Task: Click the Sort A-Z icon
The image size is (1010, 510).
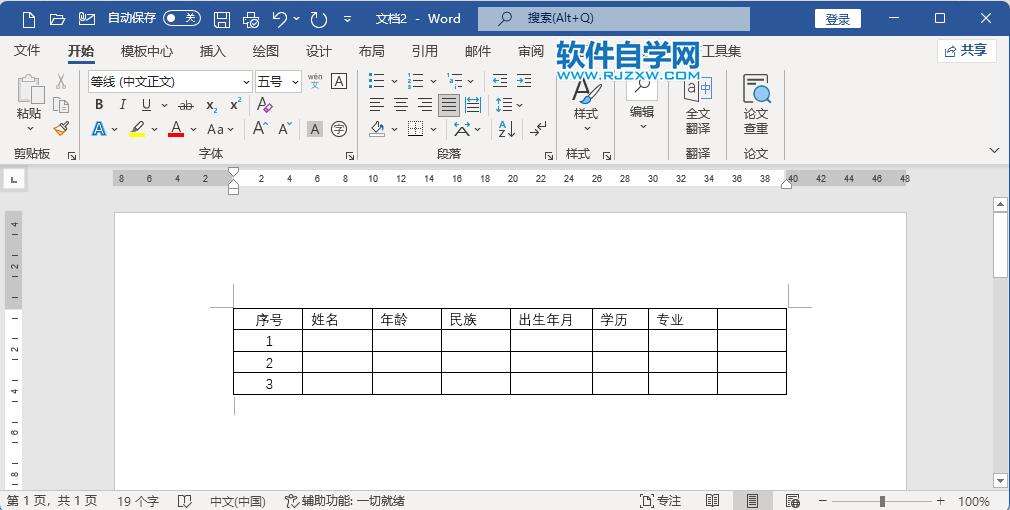Action: [x=507, y=129]
